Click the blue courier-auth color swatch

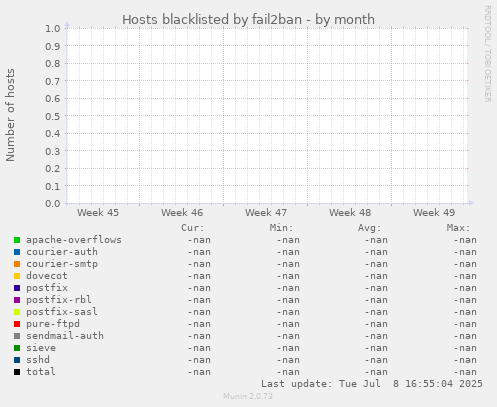17,252
